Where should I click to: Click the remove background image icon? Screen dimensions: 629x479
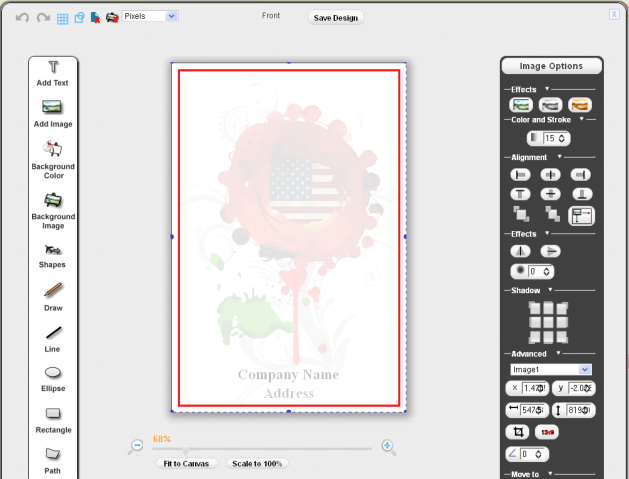coord(112,18)
